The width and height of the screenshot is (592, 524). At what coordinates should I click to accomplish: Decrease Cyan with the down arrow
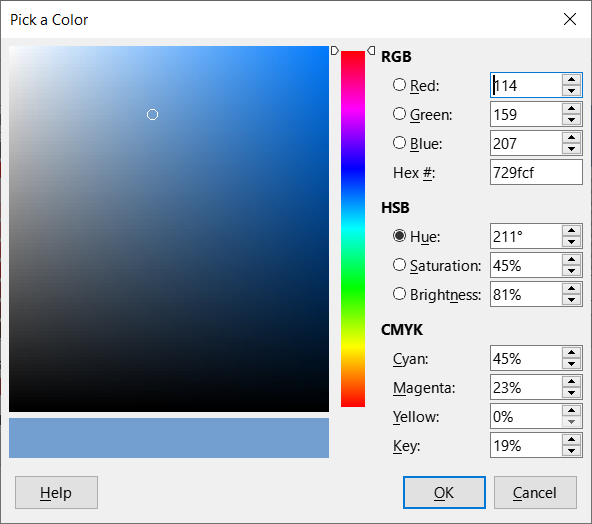click(x=571, y=364)
